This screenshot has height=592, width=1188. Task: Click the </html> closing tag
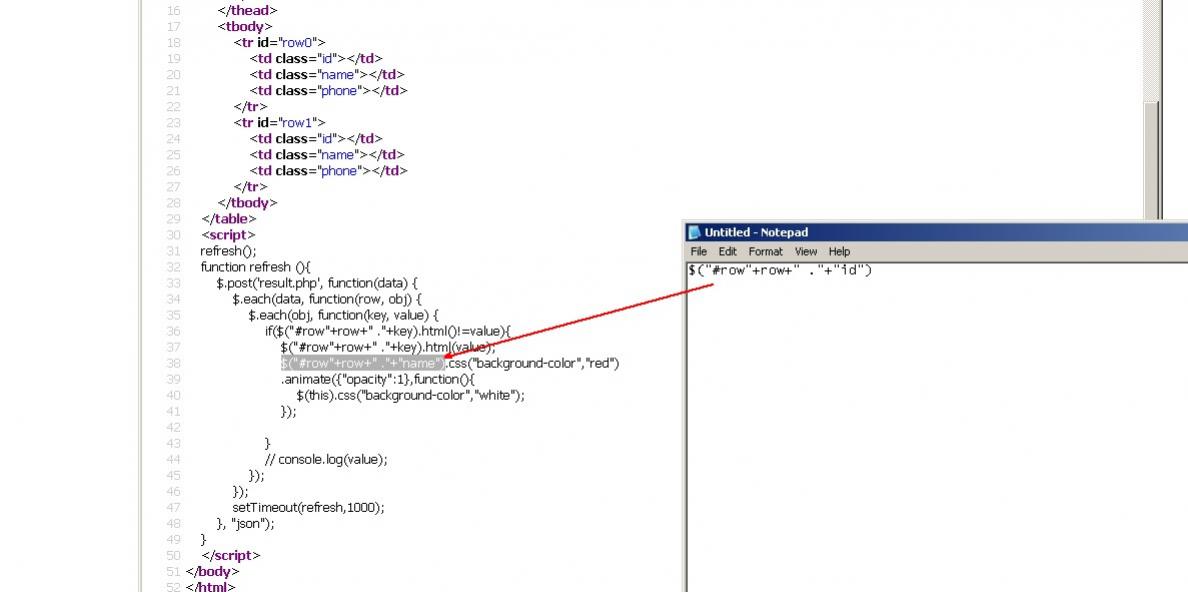[211, 587]
